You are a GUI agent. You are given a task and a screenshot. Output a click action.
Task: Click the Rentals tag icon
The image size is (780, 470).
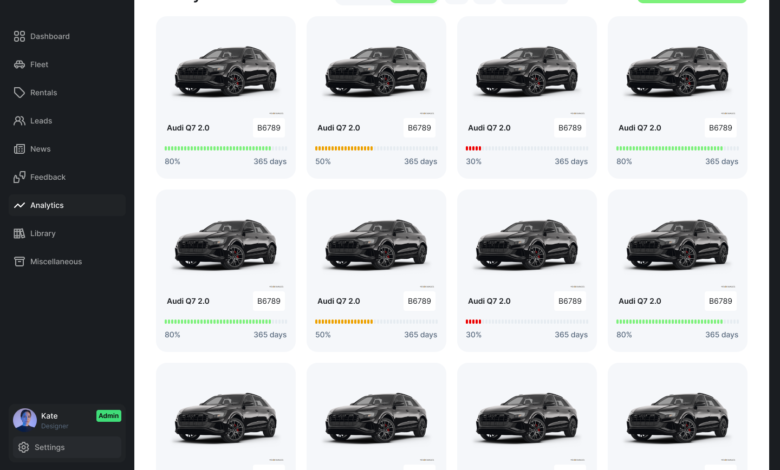20,93
